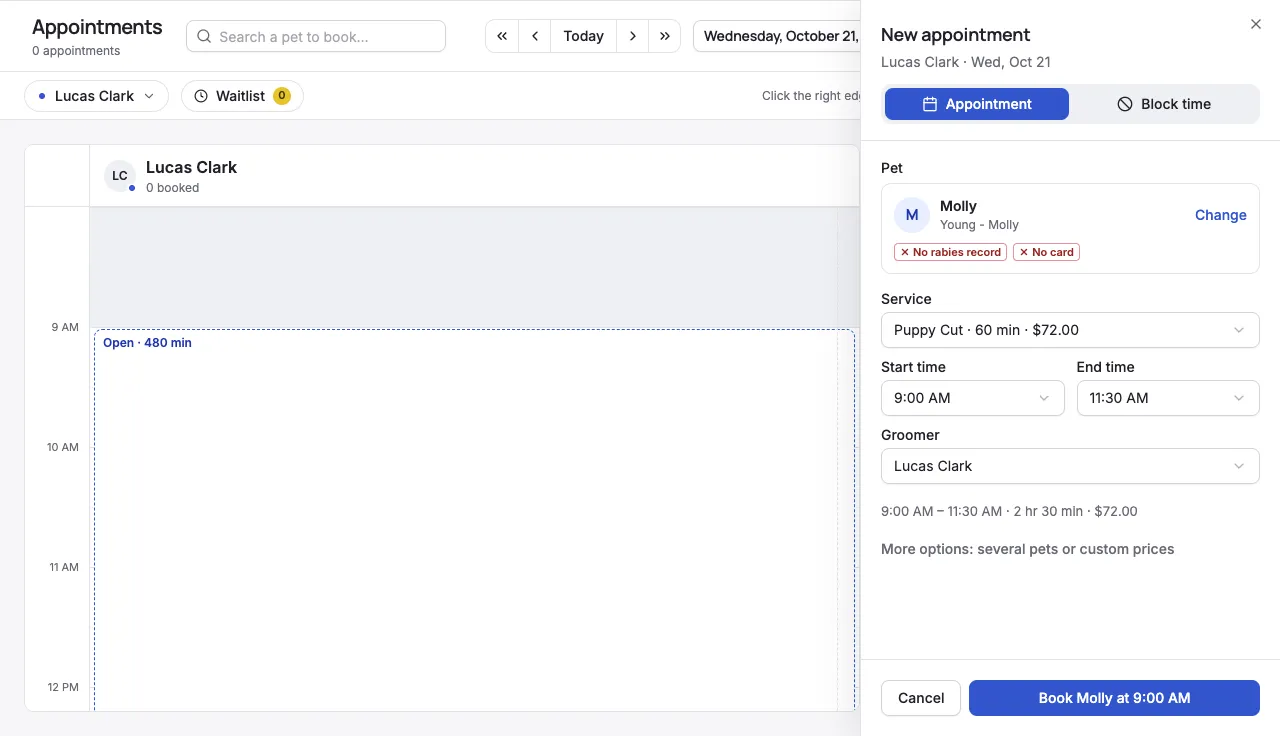The width and height of the screenshot is (1280, 736).
Task: Open the End time 11:30 AM dropdown
Action: 1168,398
